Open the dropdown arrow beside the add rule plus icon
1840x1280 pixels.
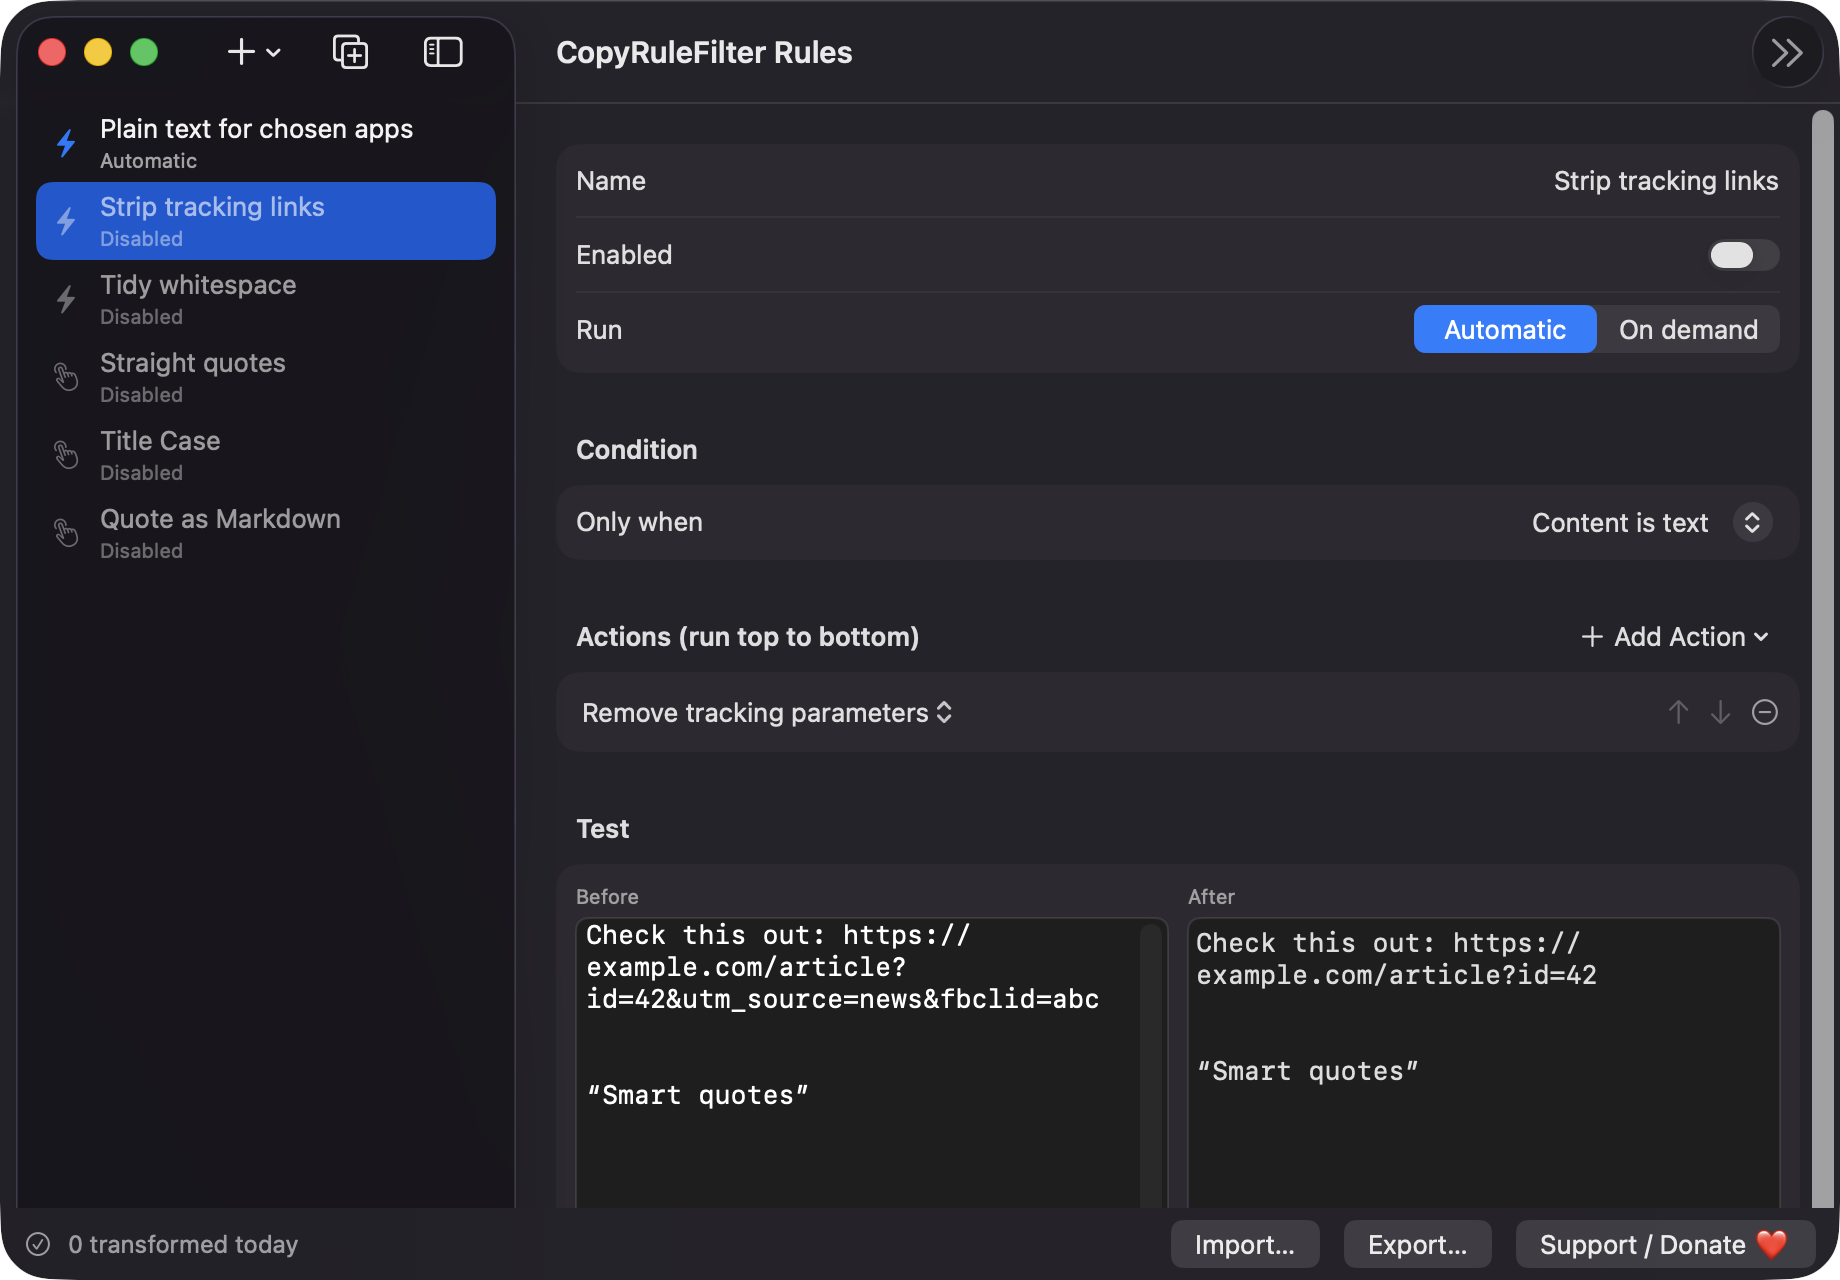coord(273,53)
